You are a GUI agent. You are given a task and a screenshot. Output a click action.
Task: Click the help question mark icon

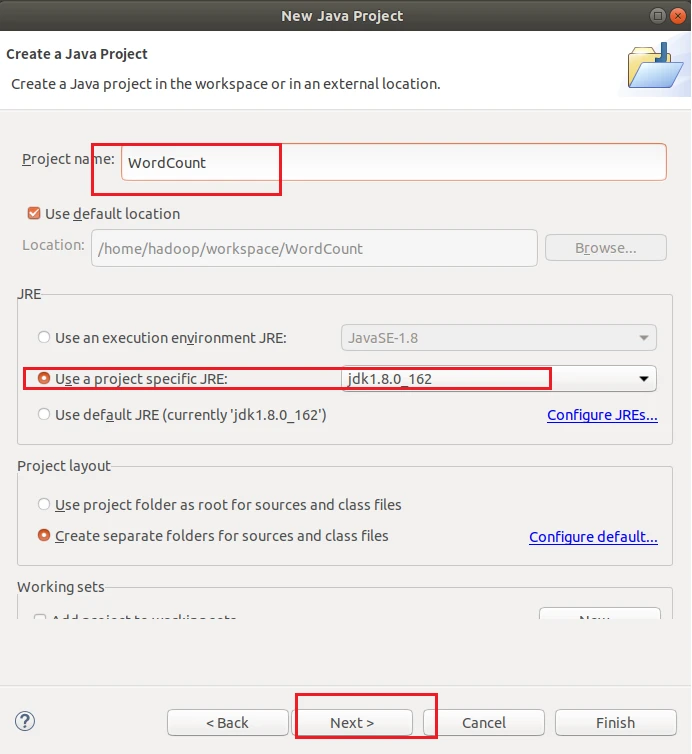click(26, 721)
